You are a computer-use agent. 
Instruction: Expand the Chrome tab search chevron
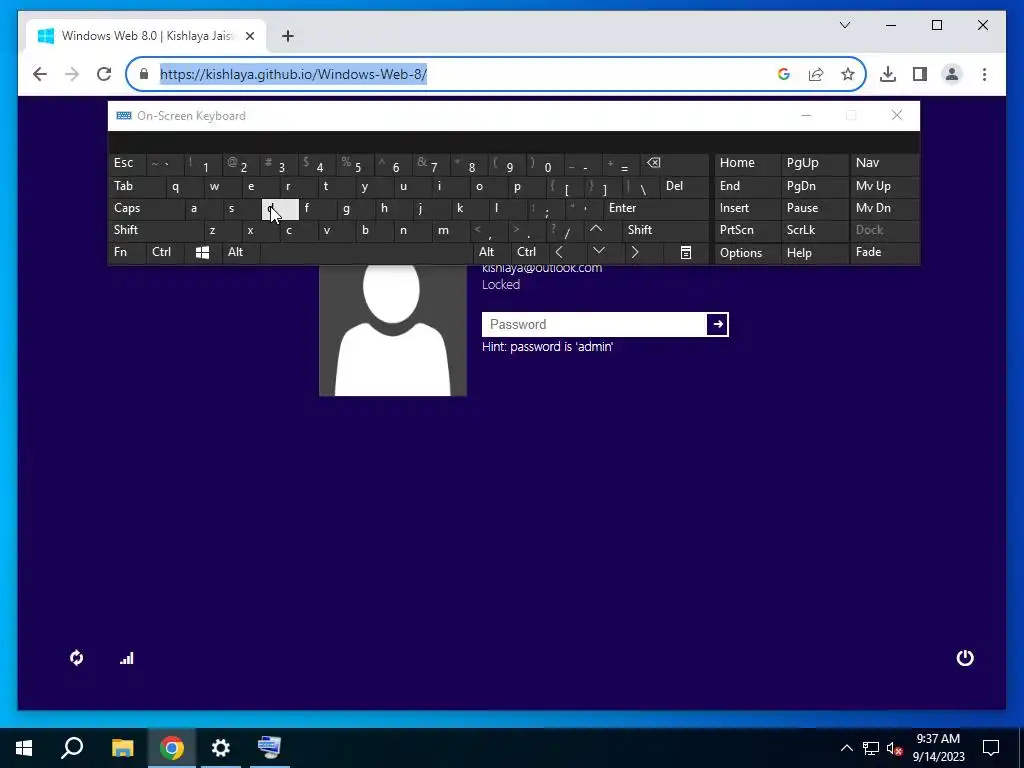tap(845, 25)
